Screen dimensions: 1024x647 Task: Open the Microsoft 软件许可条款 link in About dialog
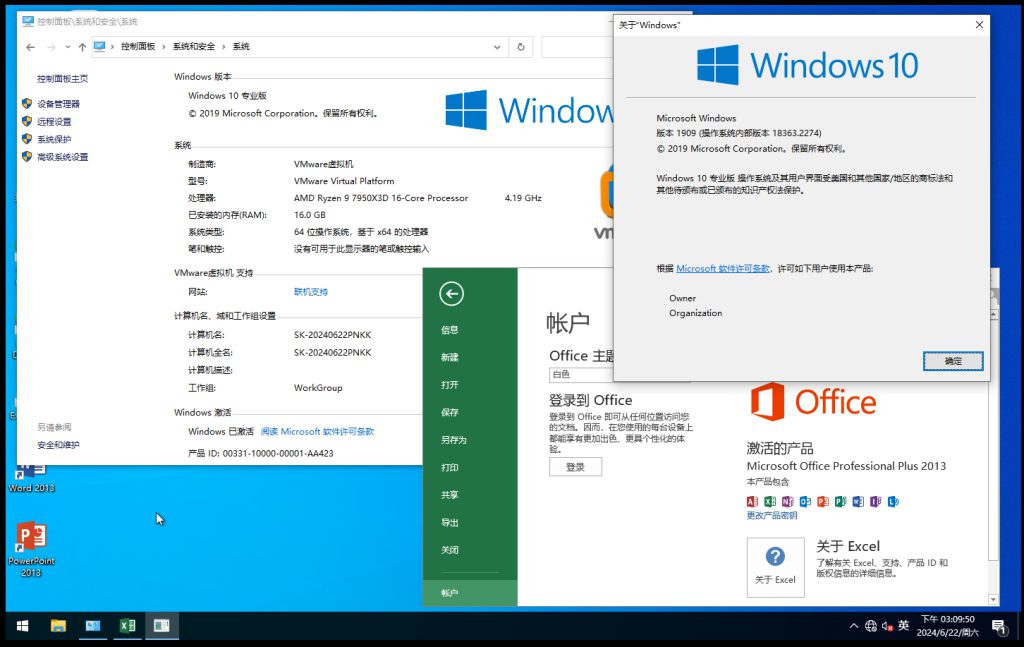click(723, 269)
